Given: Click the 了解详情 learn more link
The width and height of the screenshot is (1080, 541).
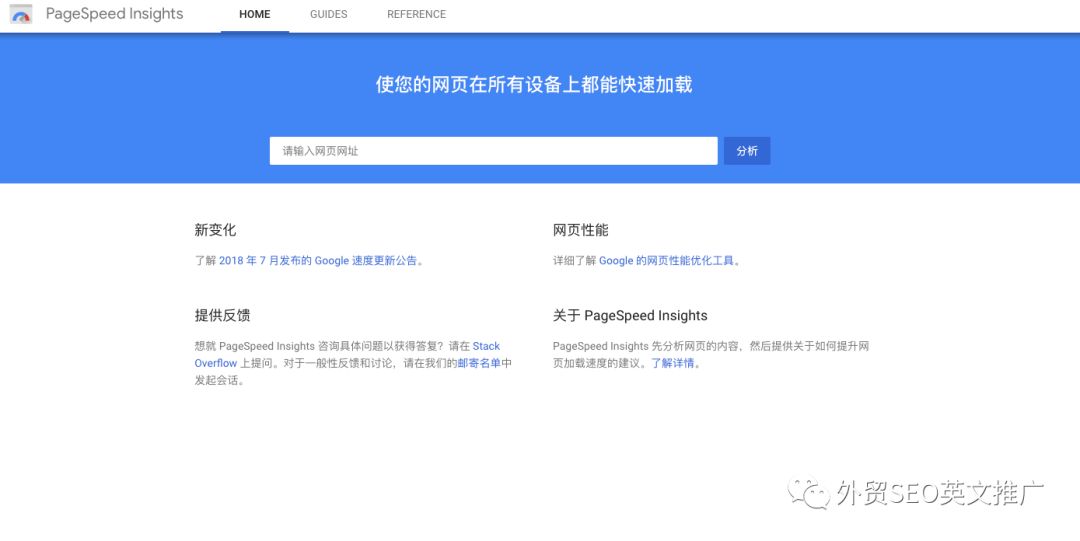Looking at the screenshot, I should point(673,363).
